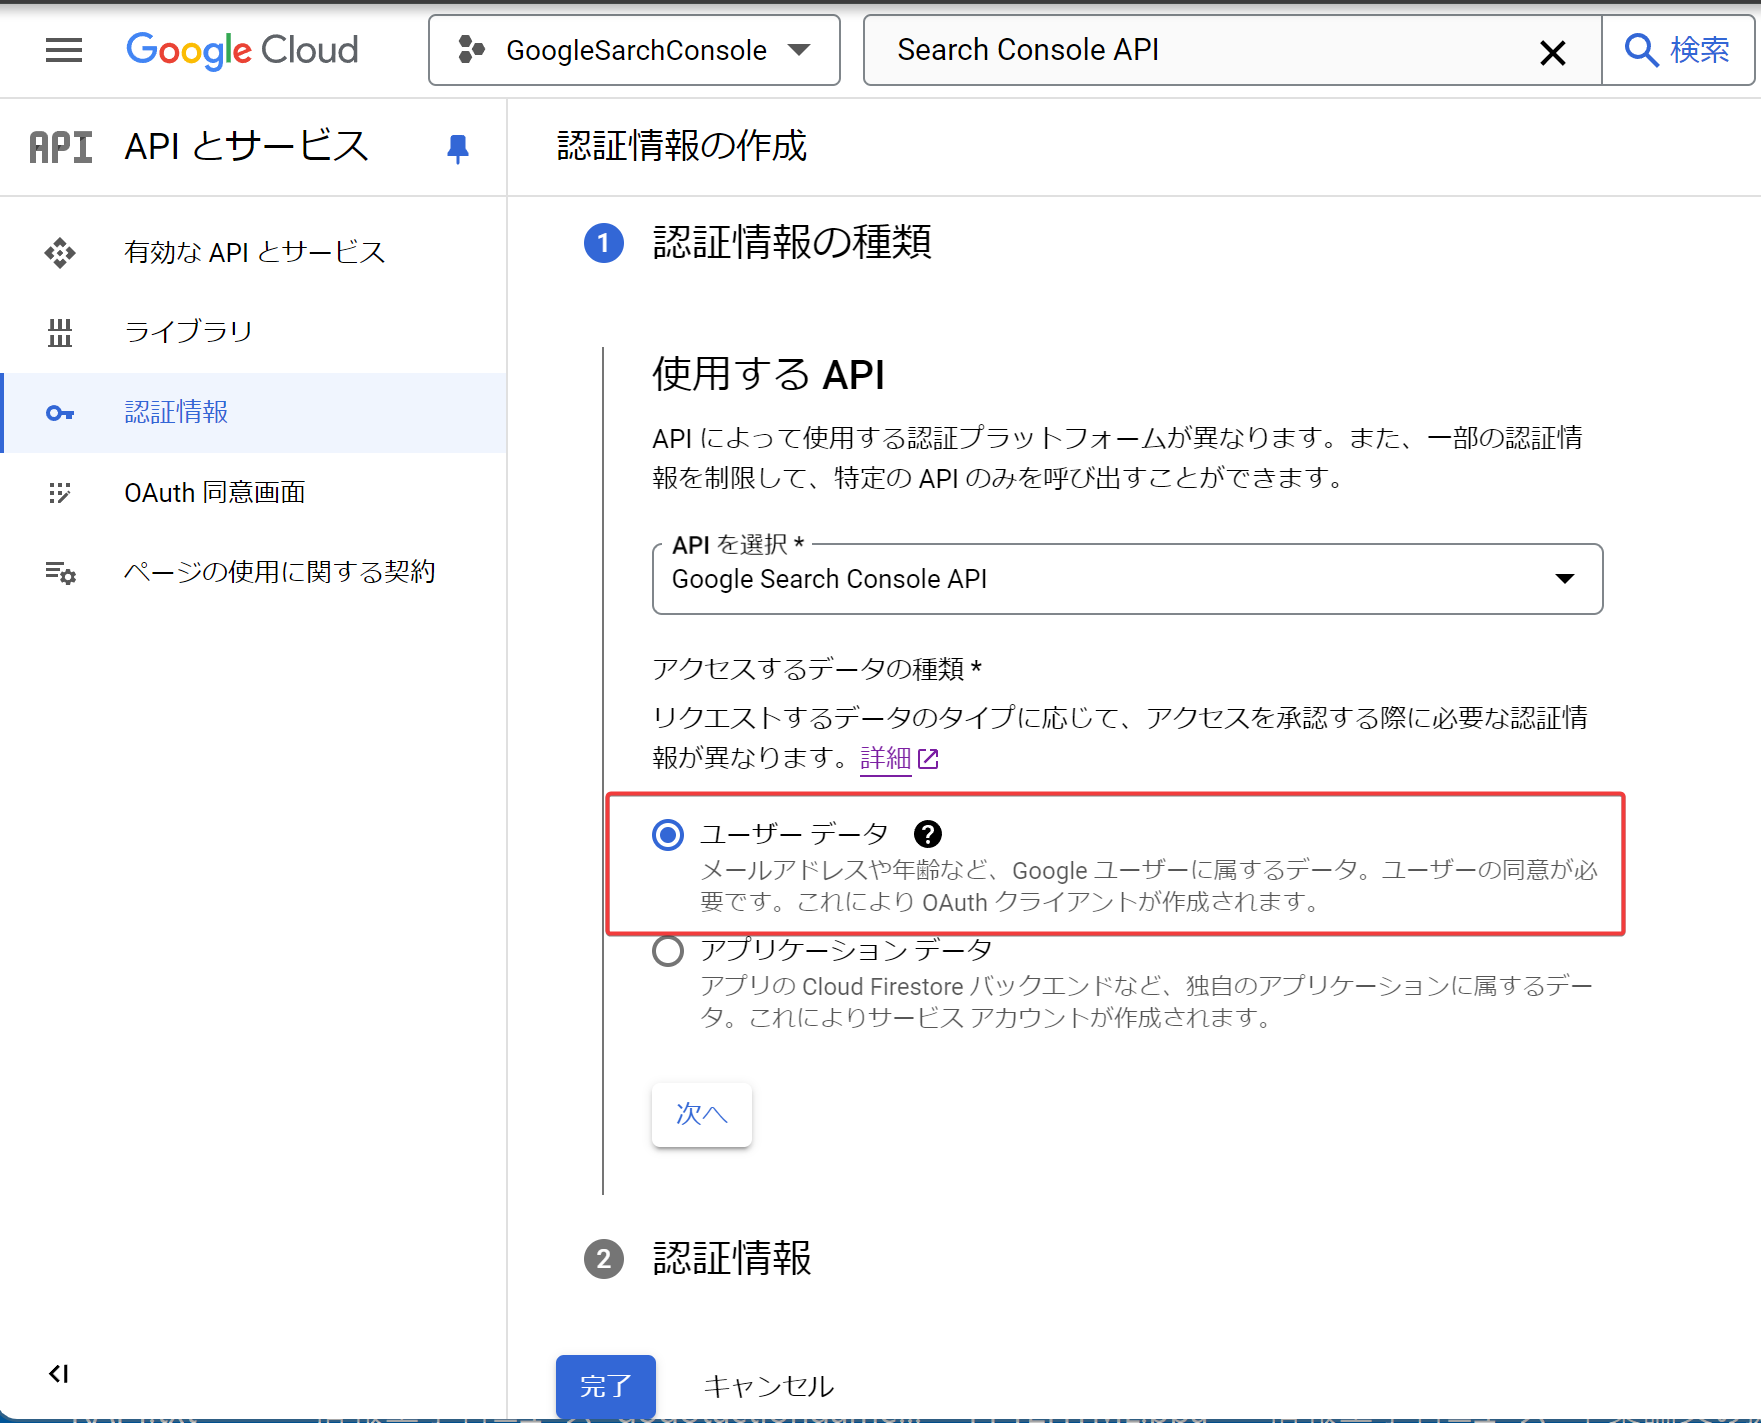Click the 次へ button
Screen dimensions: 1761x1423
pyautogui.click(x=702, y=1114)
